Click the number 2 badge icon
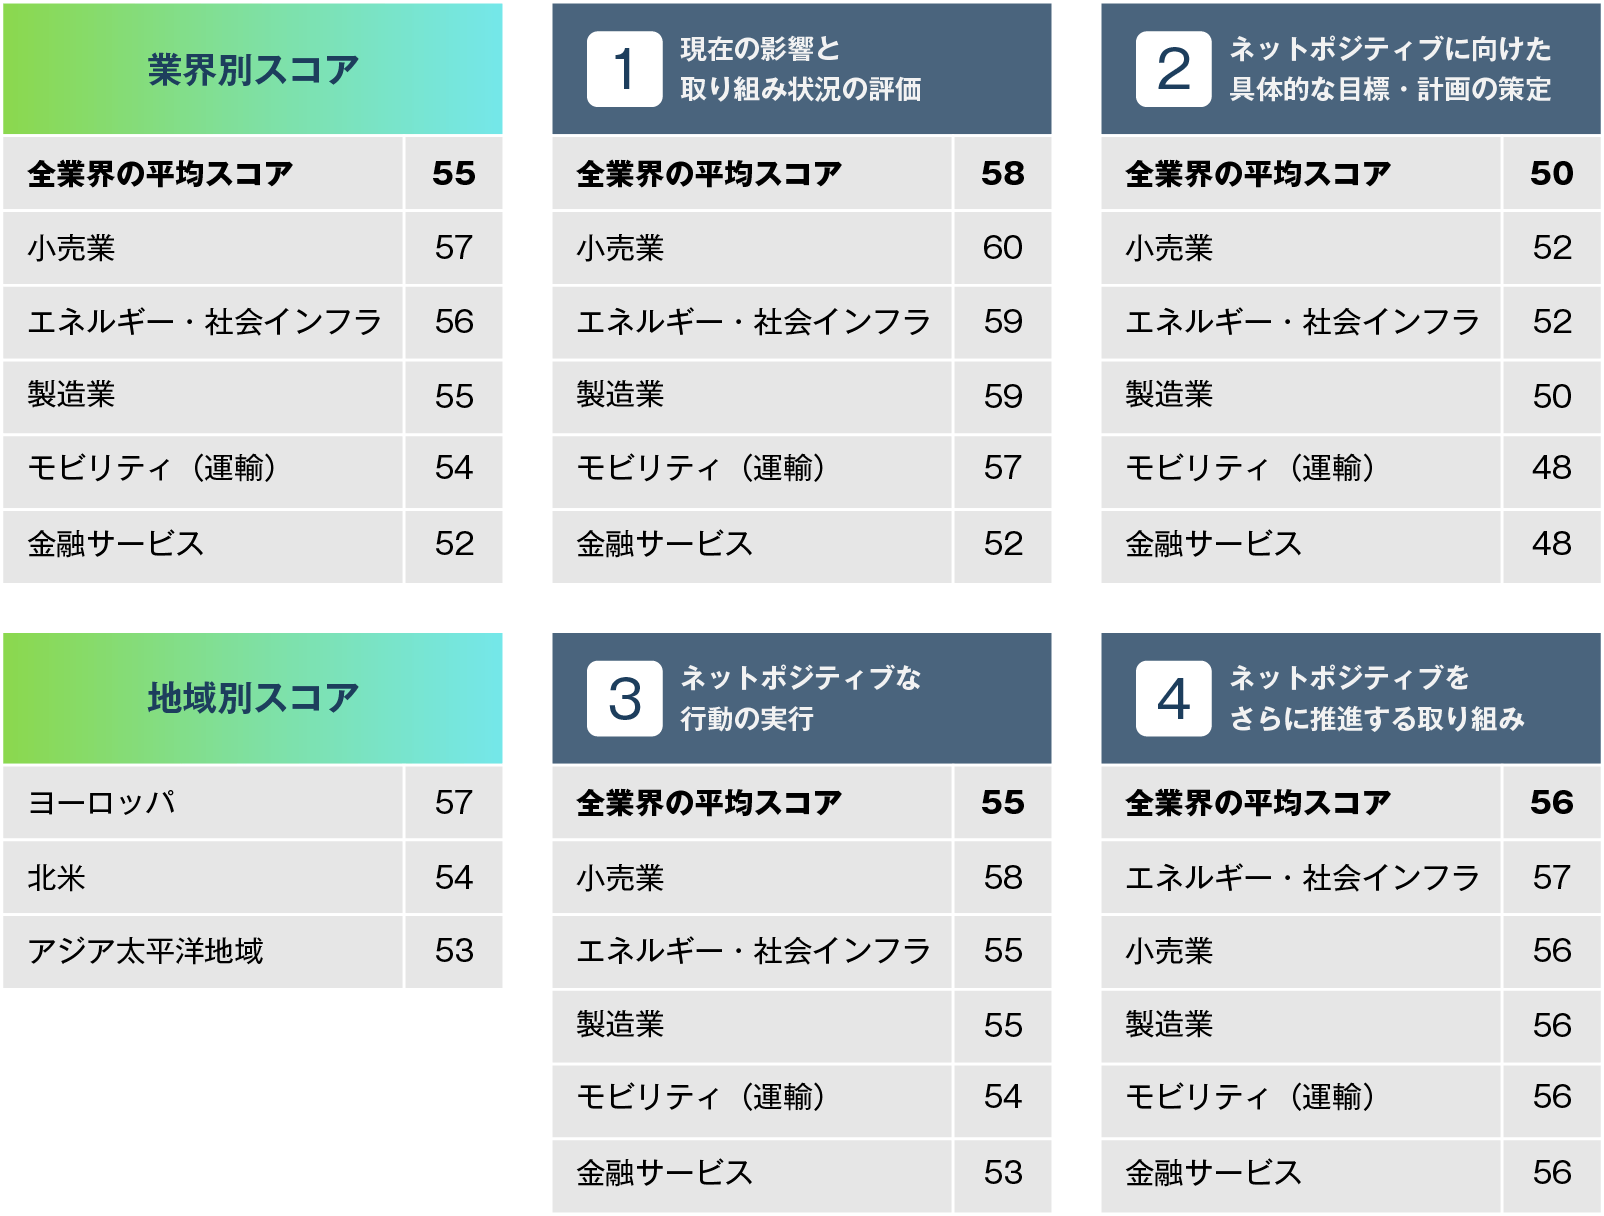The width and height of the screenshot is (1604, 1216). coord(1173,69)
